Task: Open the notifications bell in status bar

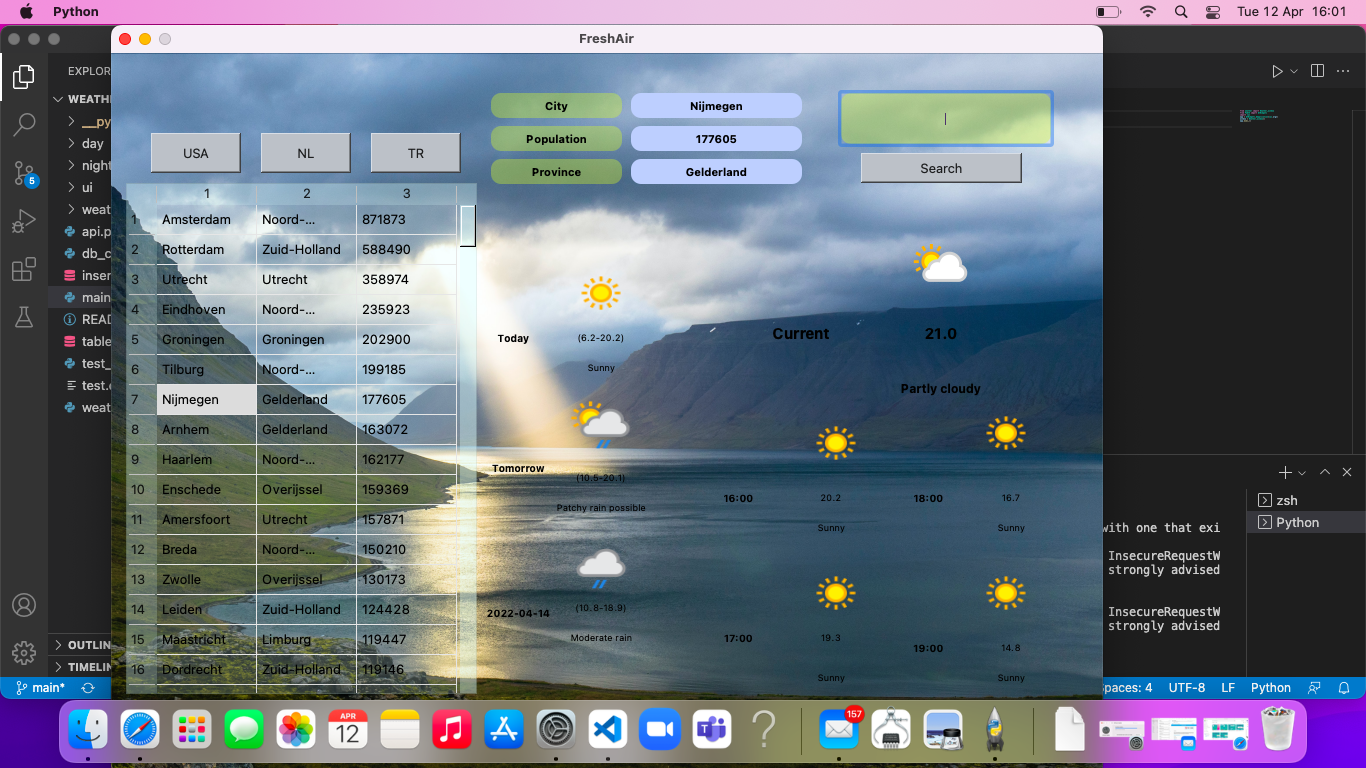Action: [1344, 688]
